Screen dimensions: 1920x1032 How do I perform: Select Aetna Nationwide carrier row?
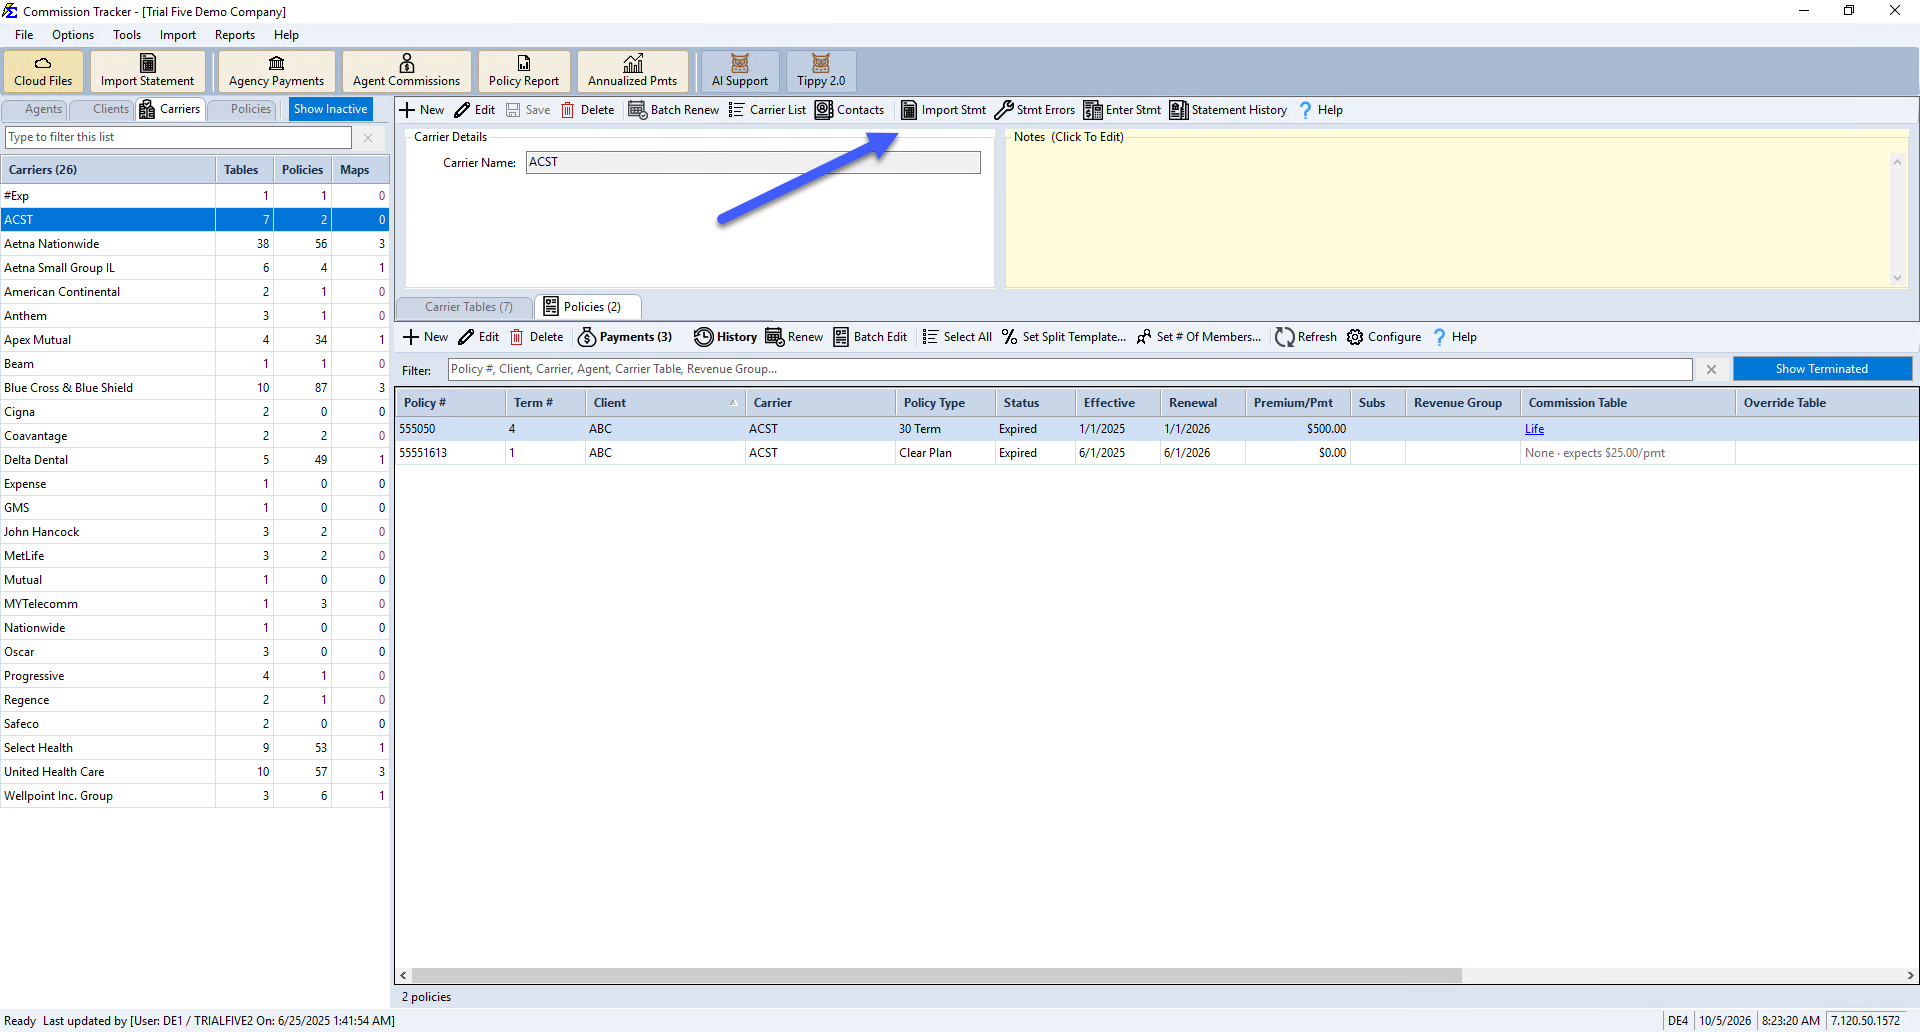coord(195,244)
